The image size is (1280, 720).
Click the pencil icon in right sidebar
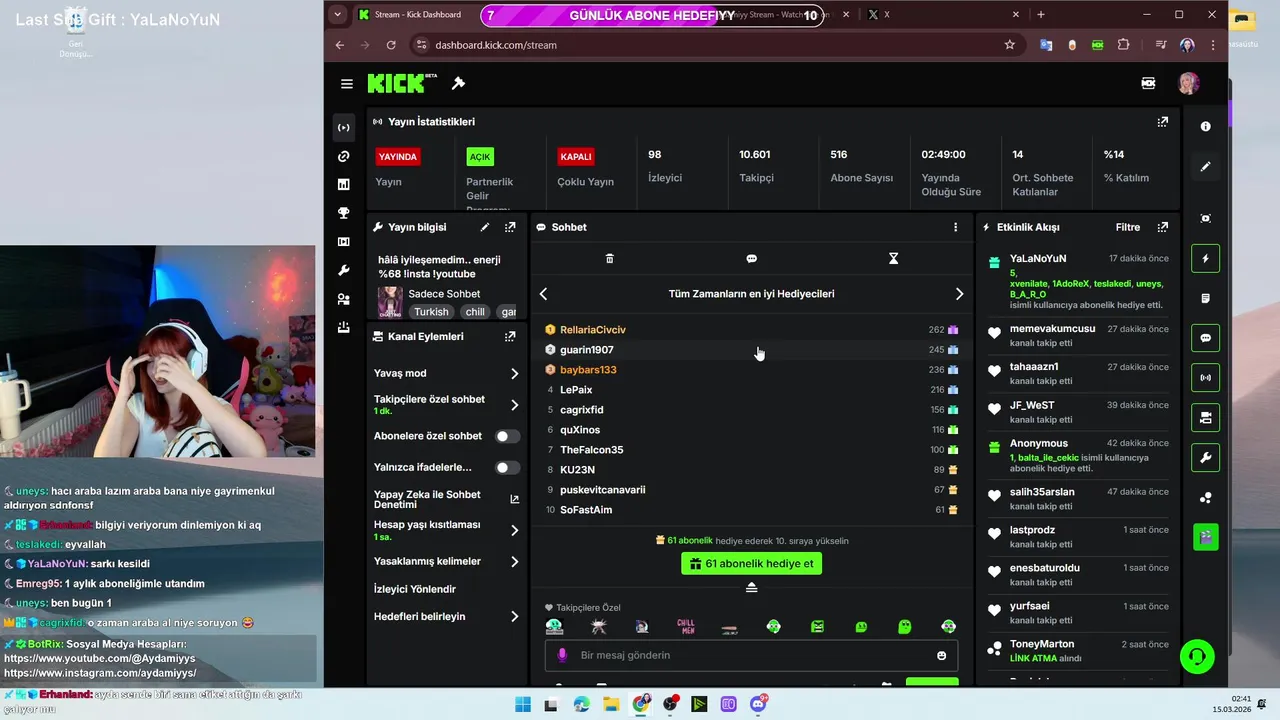coord(1205,167)
